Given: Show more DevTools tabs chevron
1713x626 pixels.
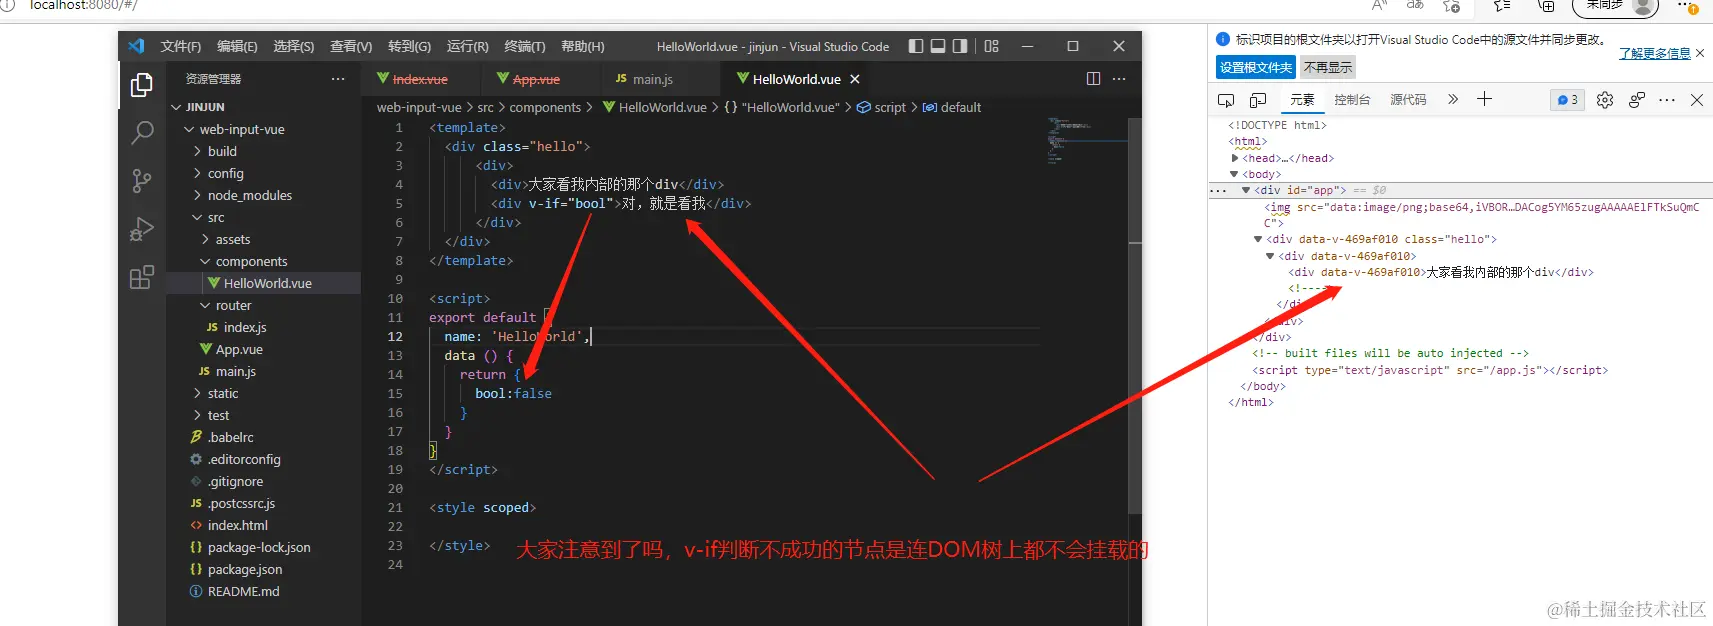Looking at the screenshot, I should pos(1453,99).
